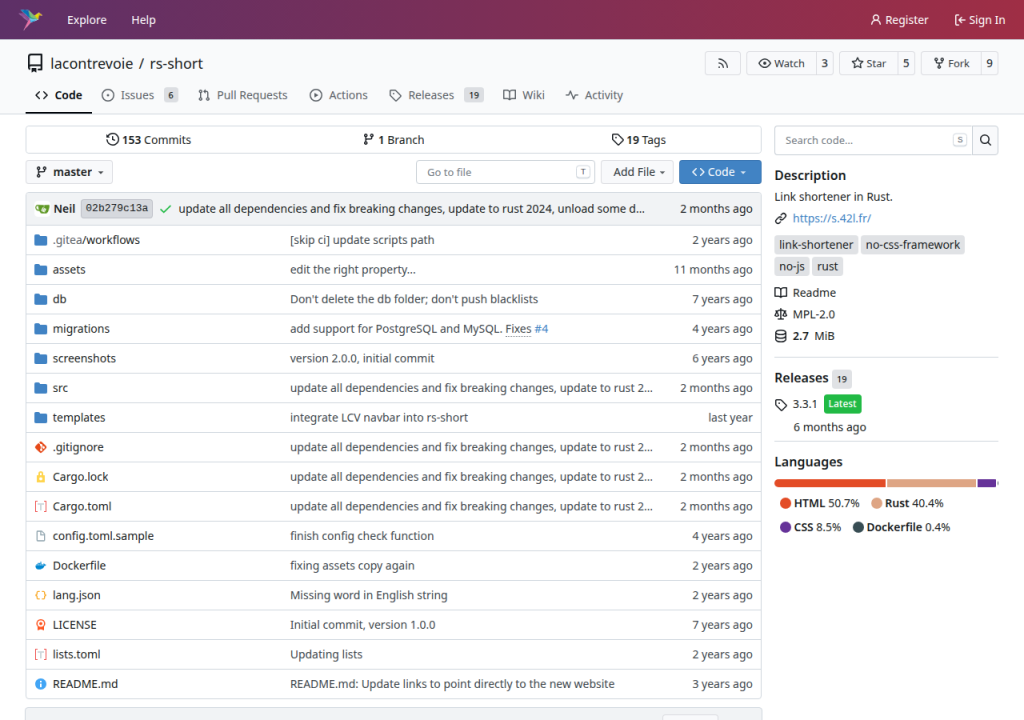Click the rust topic tag
1024x720 pixels.
click(x=827, y=267)
